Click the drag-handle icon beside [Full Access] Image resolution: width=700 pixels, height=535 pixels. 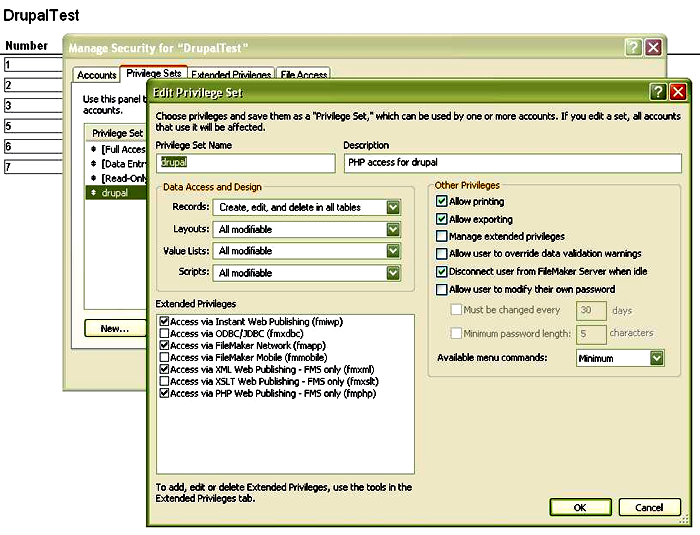tap(93, 149)
